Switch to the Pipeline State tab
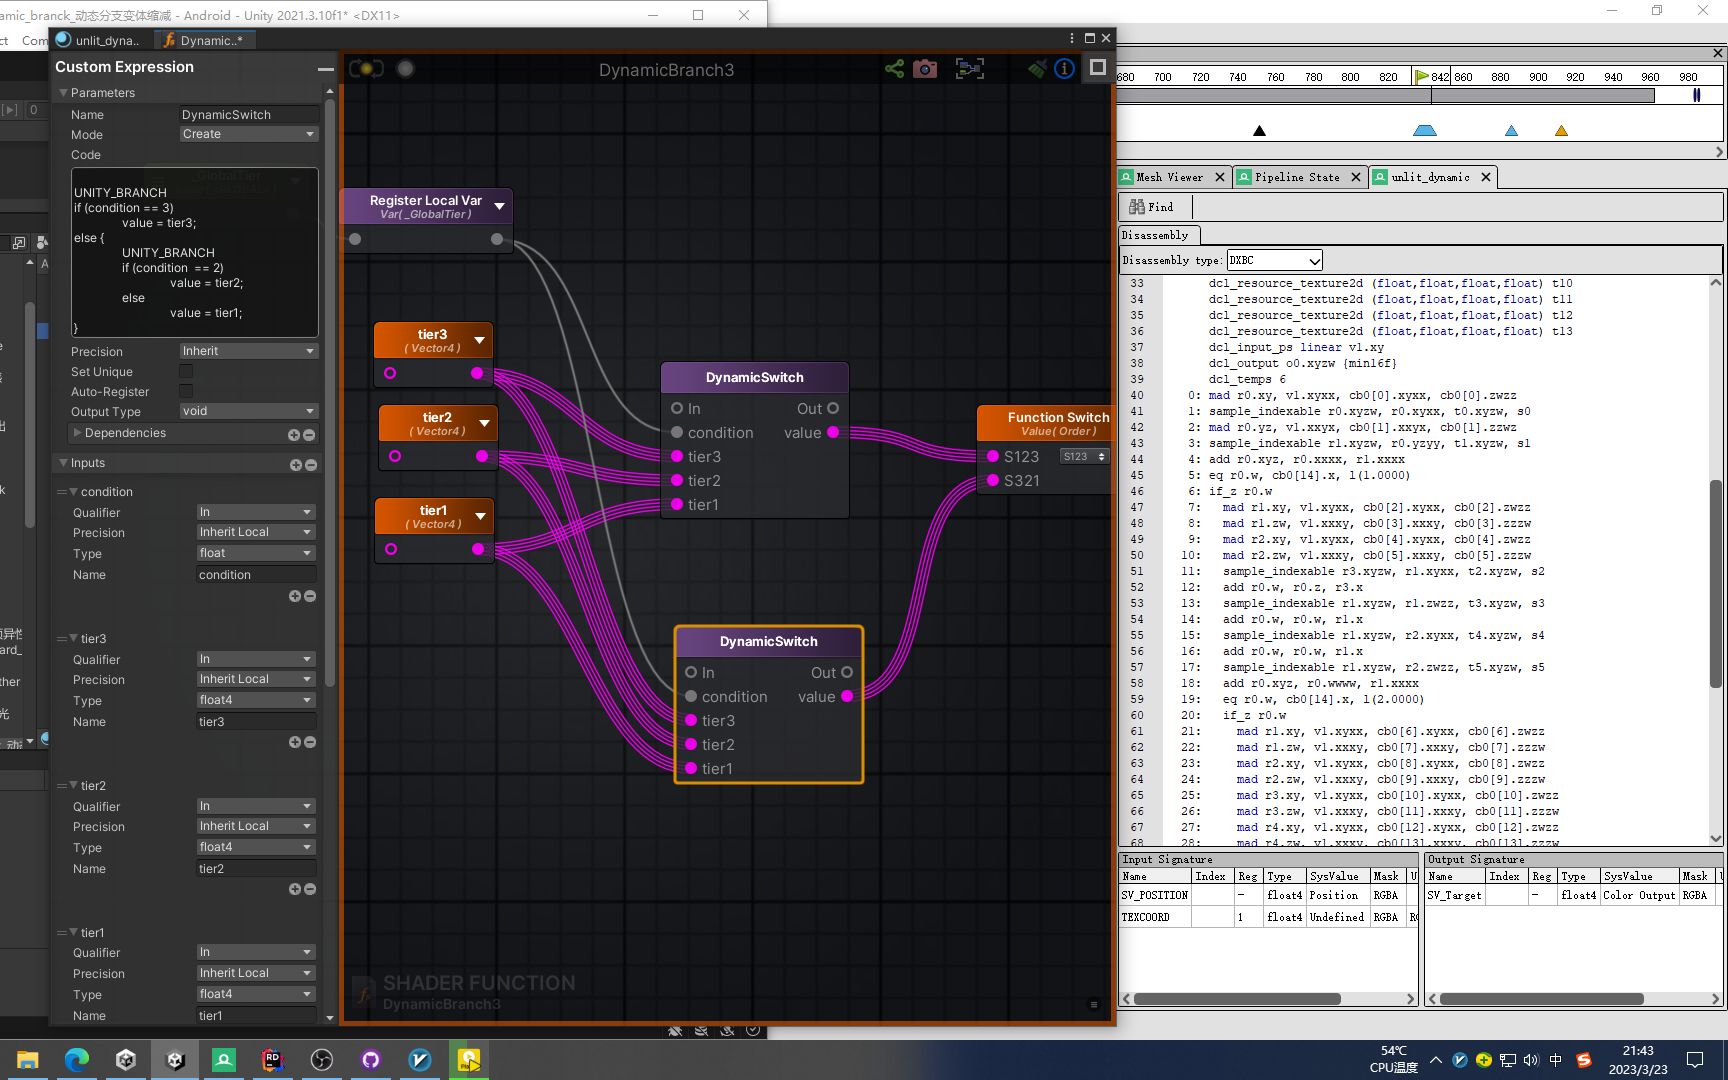This screenshot has width=1728, height=1080. point(1299,177)
